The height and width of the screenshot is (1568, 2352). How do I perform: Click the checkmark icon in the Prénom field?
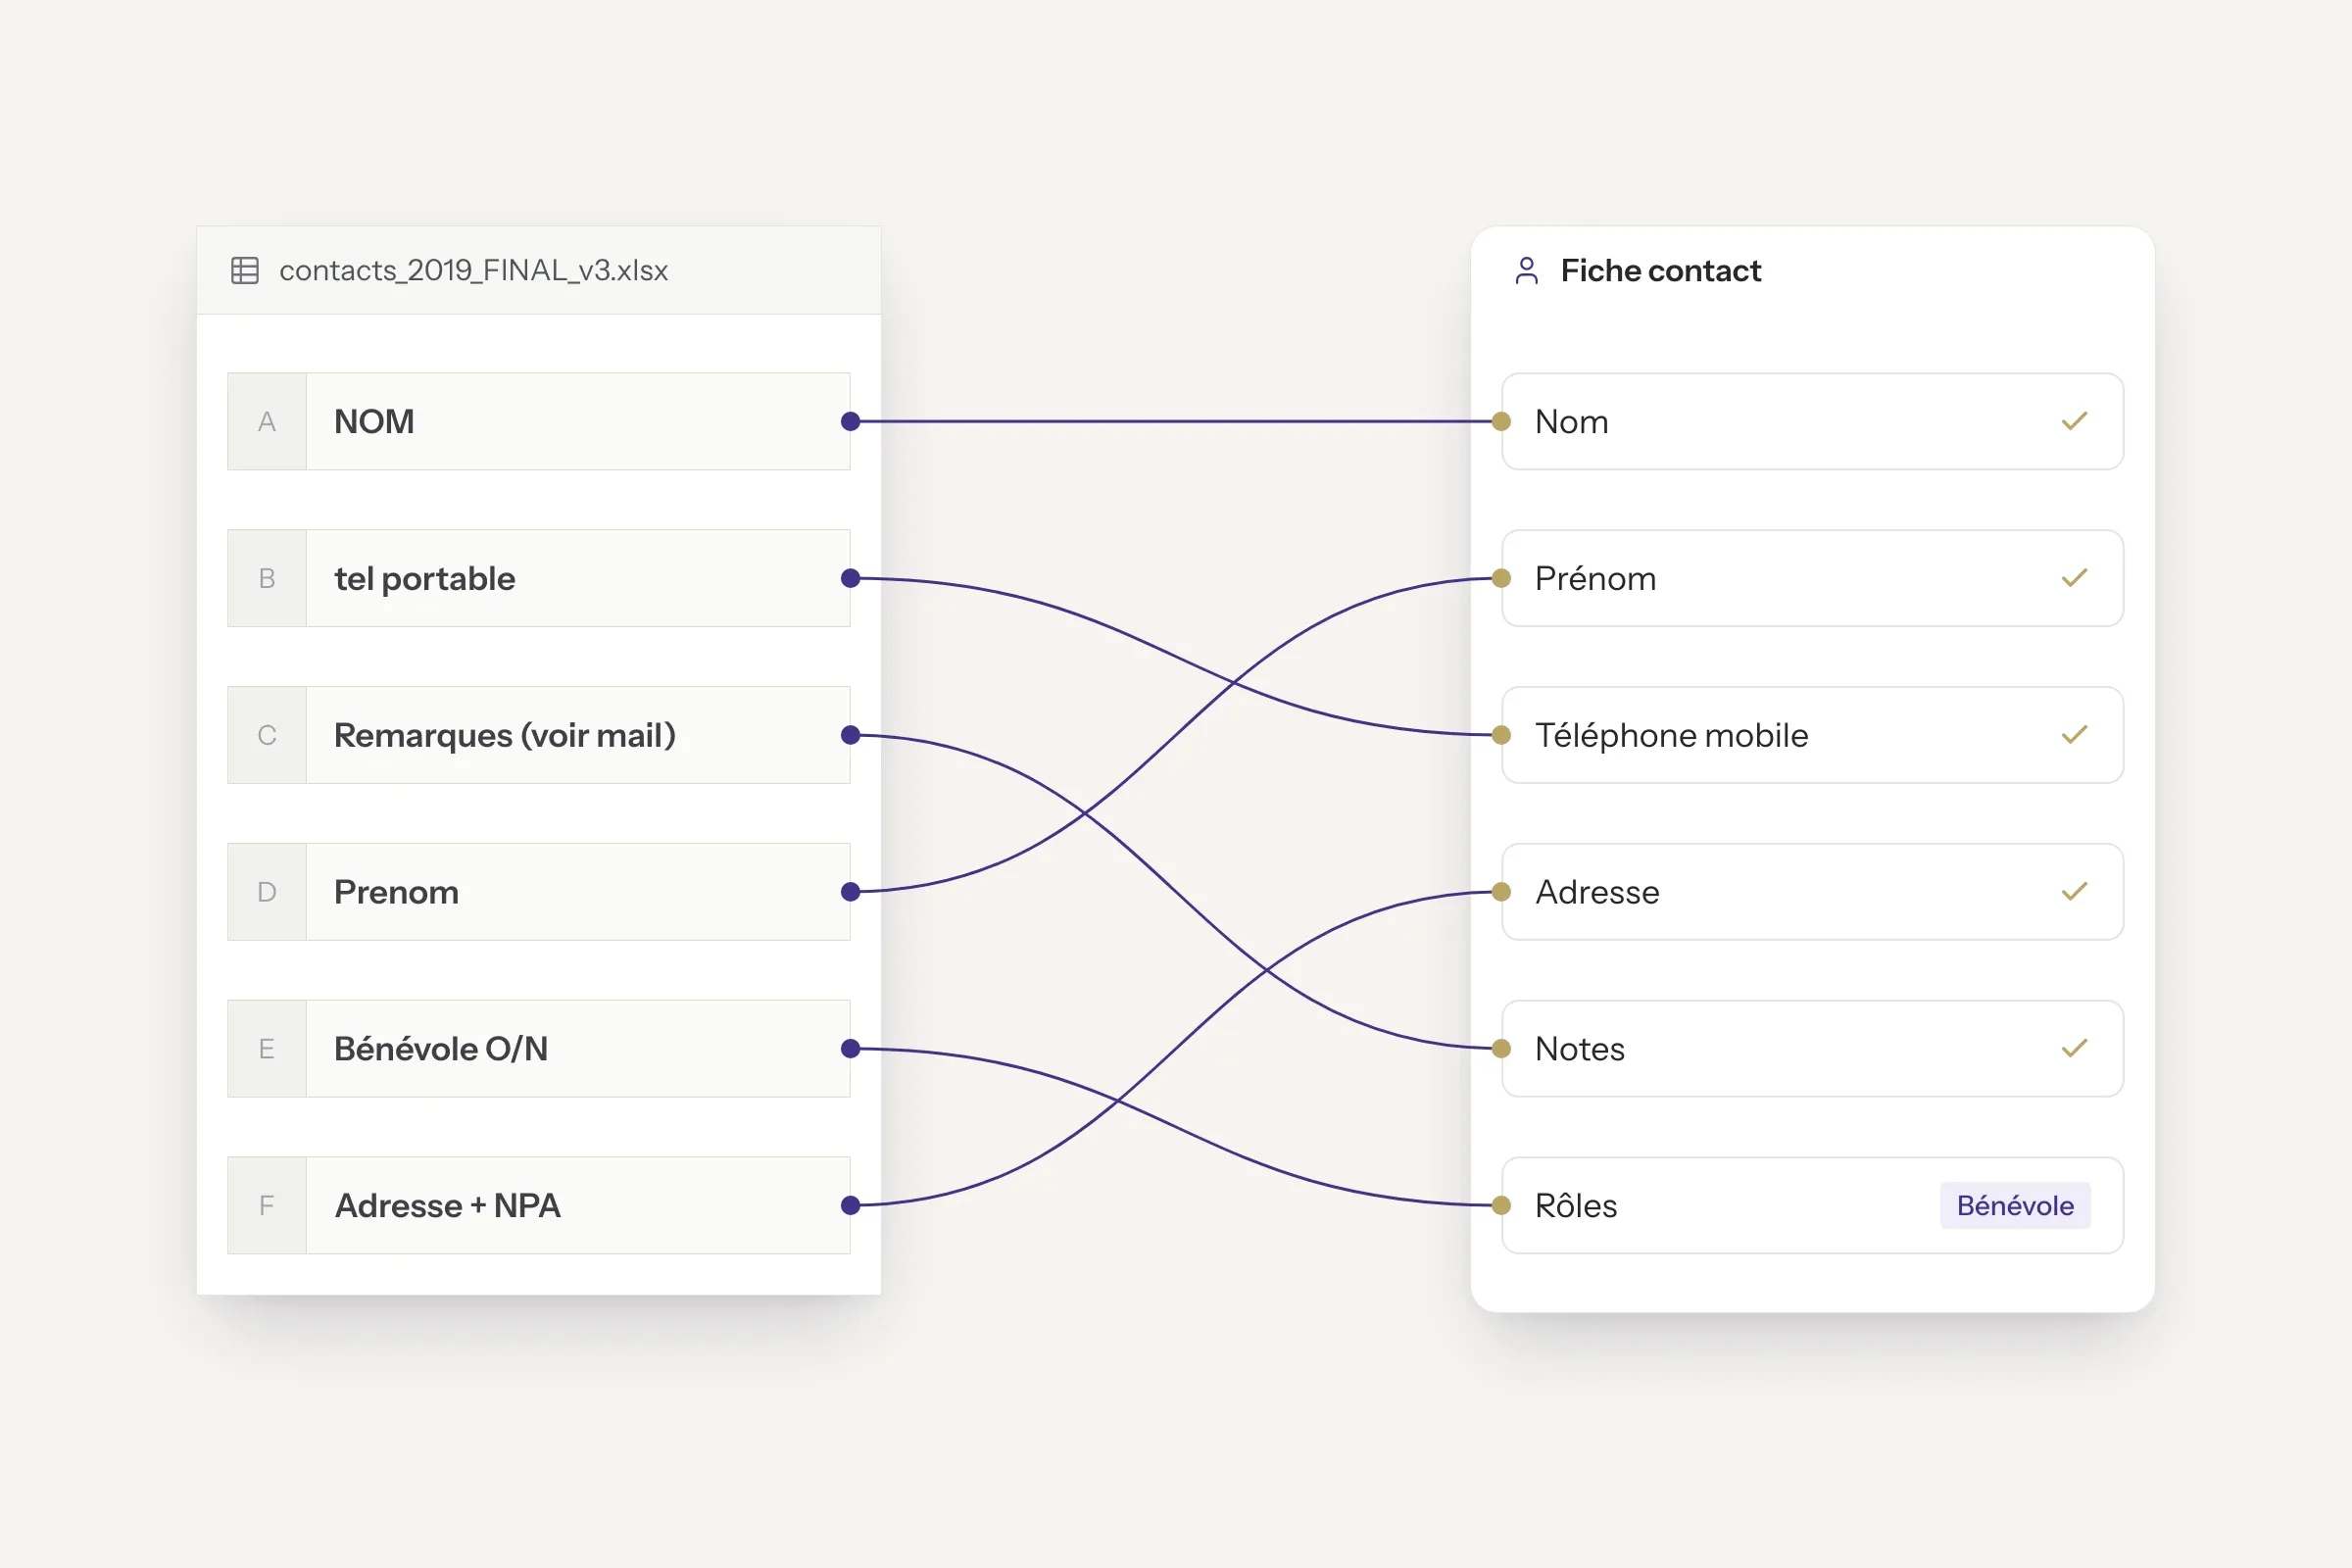2074,578
